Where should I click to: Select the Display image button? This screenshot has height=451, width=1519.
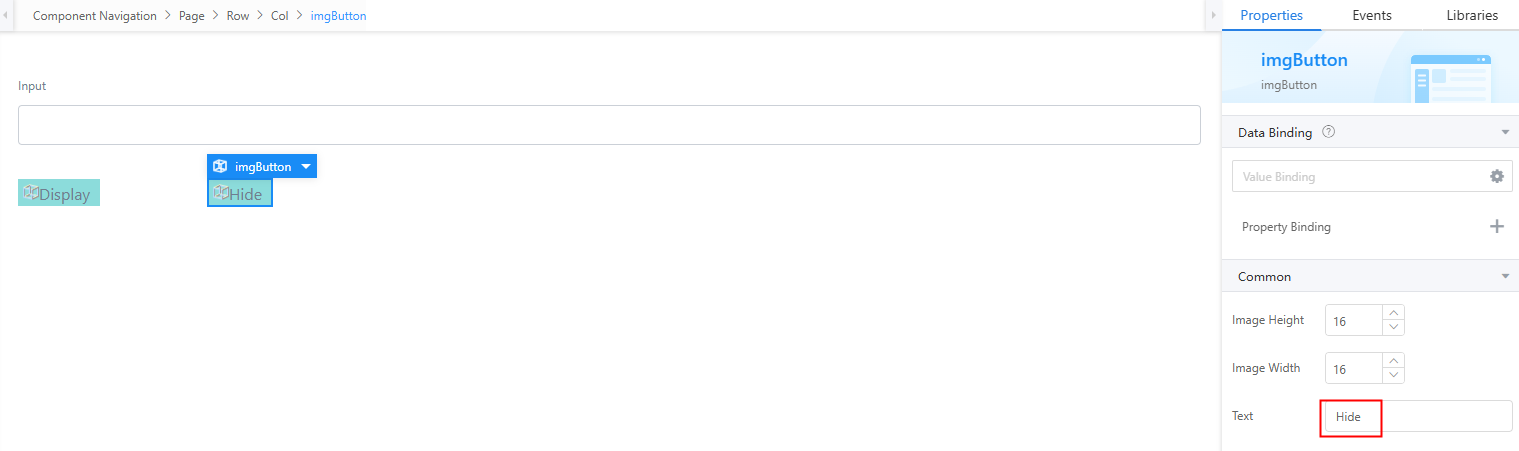59,193
